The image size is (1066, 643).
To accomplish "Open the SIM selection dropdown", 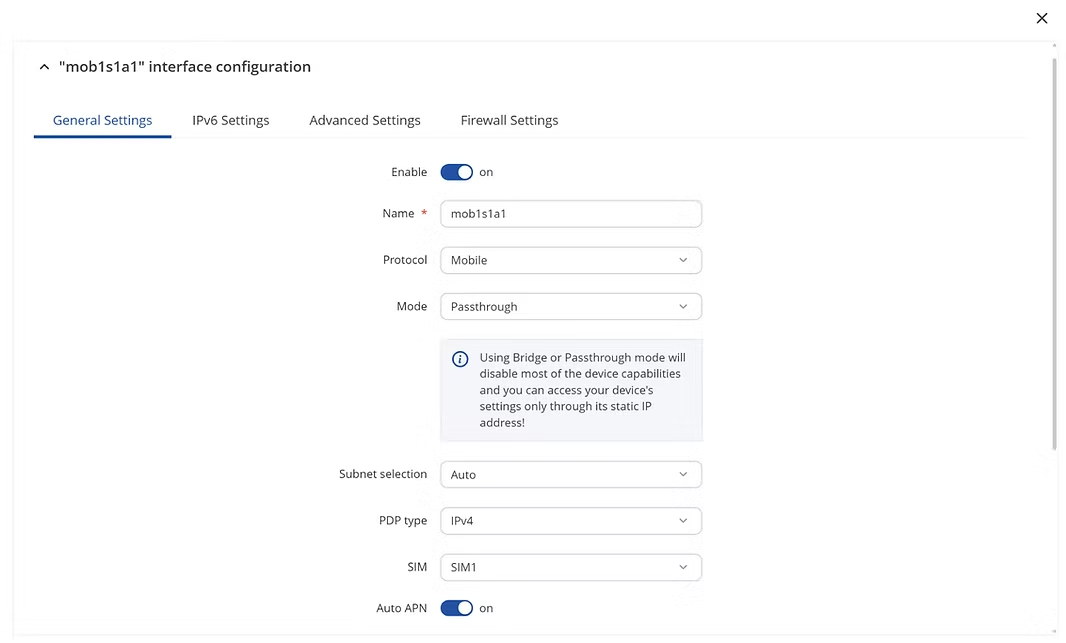I will tap(570, 568).
